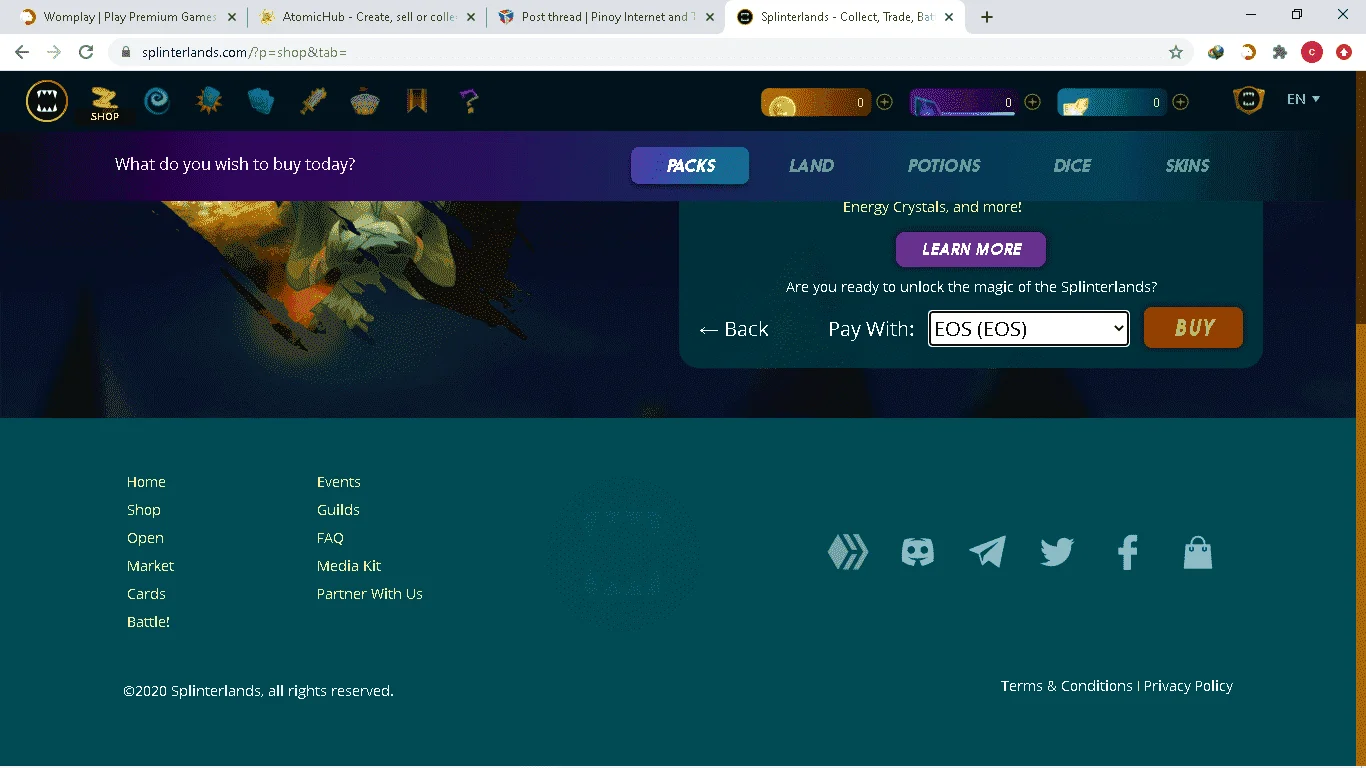
Task: Open the shopping bag merch icon in footer
Action: tap(1198, 552)
